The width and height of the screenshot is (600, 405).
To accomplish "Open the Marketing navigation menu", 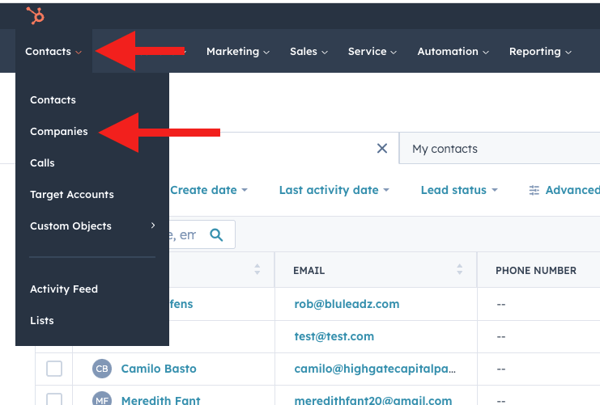I will pyautogui.click(x=238, y=51).
